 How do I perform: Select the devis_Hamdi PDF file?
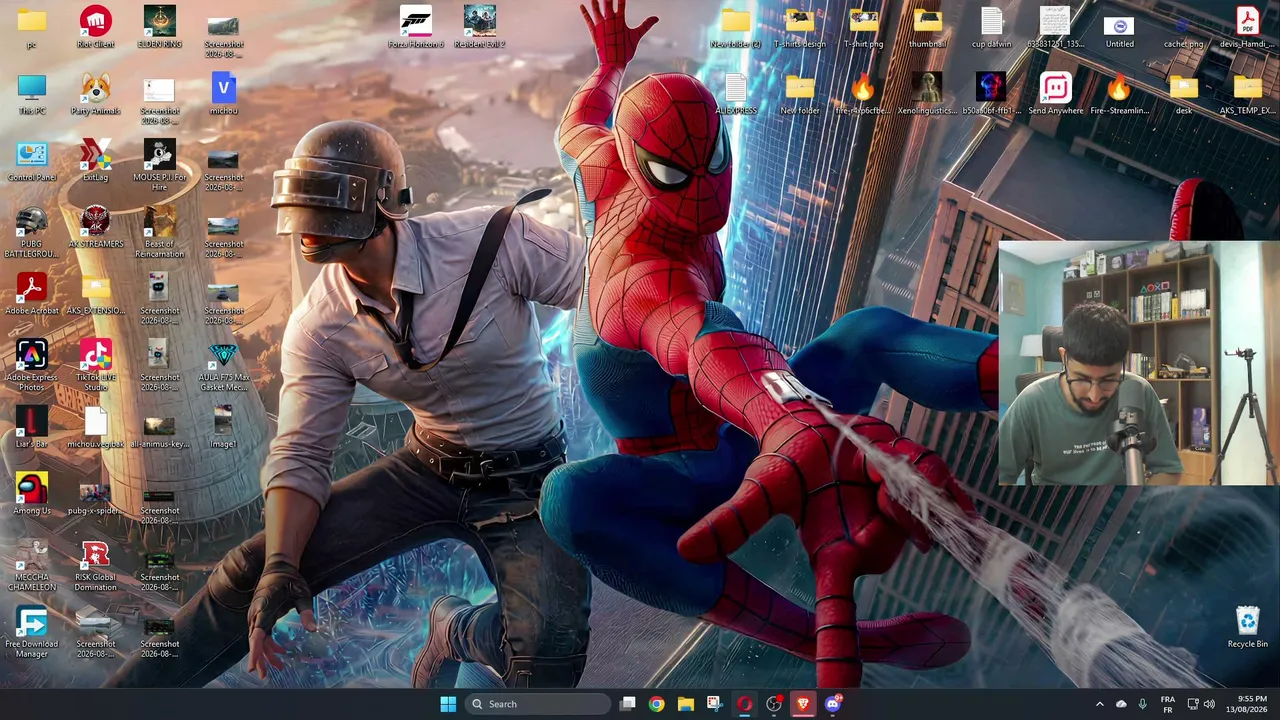point(1247,27)
